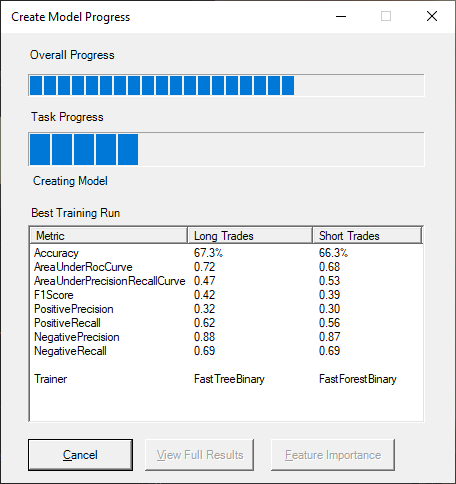Close the Create Model Progress window
The image size is (456, 484).
[432, 16]
